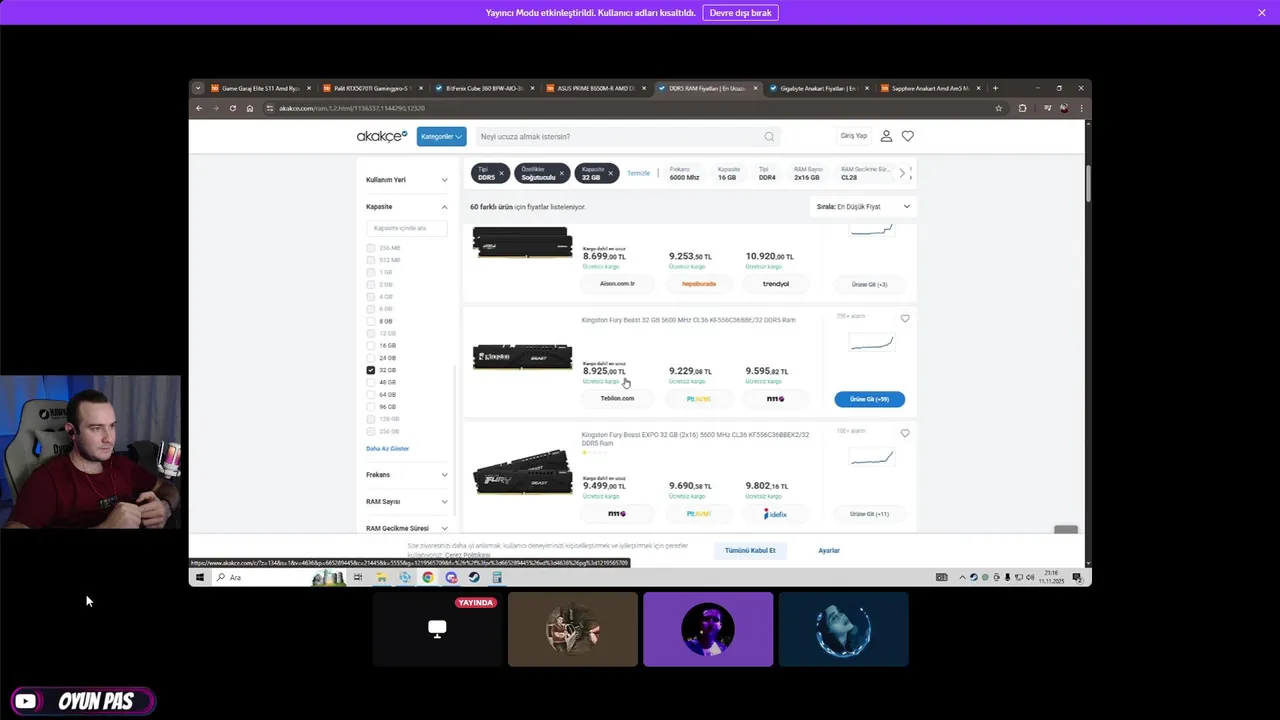
Task: Dismiss the streamer mode banner
Action: 1262,12
